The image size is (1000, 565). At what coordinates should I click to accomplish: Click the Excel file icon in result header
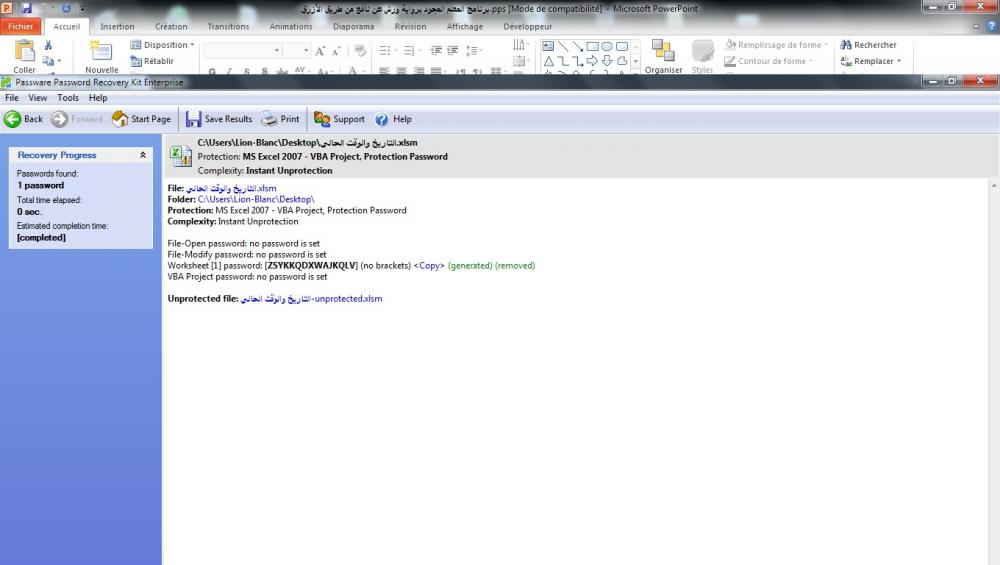(180, 156)
